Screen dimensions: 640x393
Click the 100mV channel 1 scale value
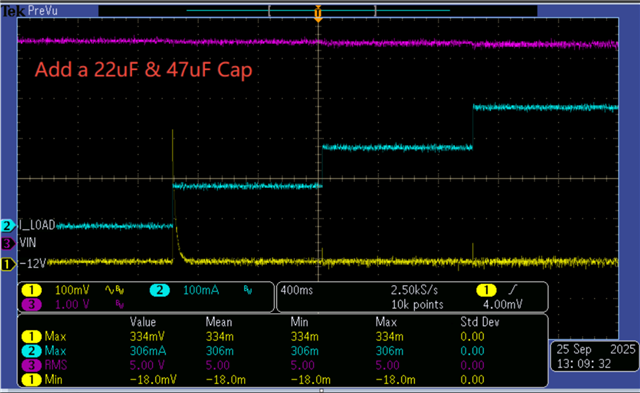click(72, 290)
